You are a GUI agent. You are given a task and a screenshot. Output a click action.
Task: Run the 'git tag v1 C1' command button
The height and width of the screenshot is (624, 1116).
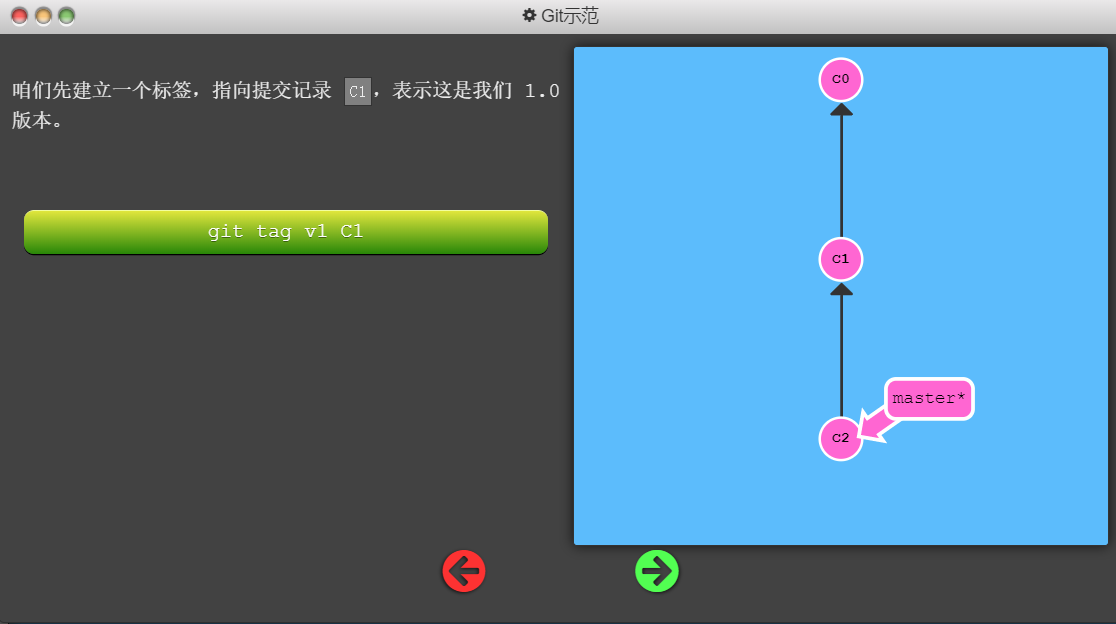[286, 232]
